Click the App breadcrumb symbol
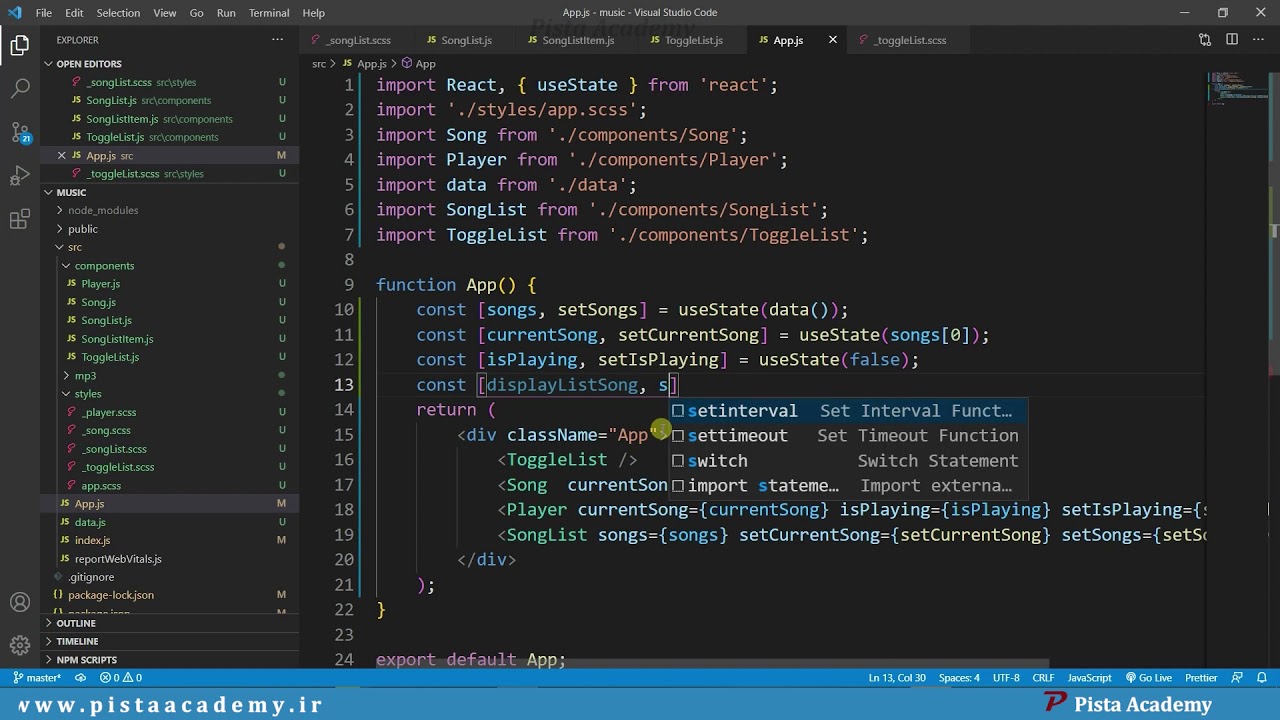1280x720 pixels. [x=418, y=64]
